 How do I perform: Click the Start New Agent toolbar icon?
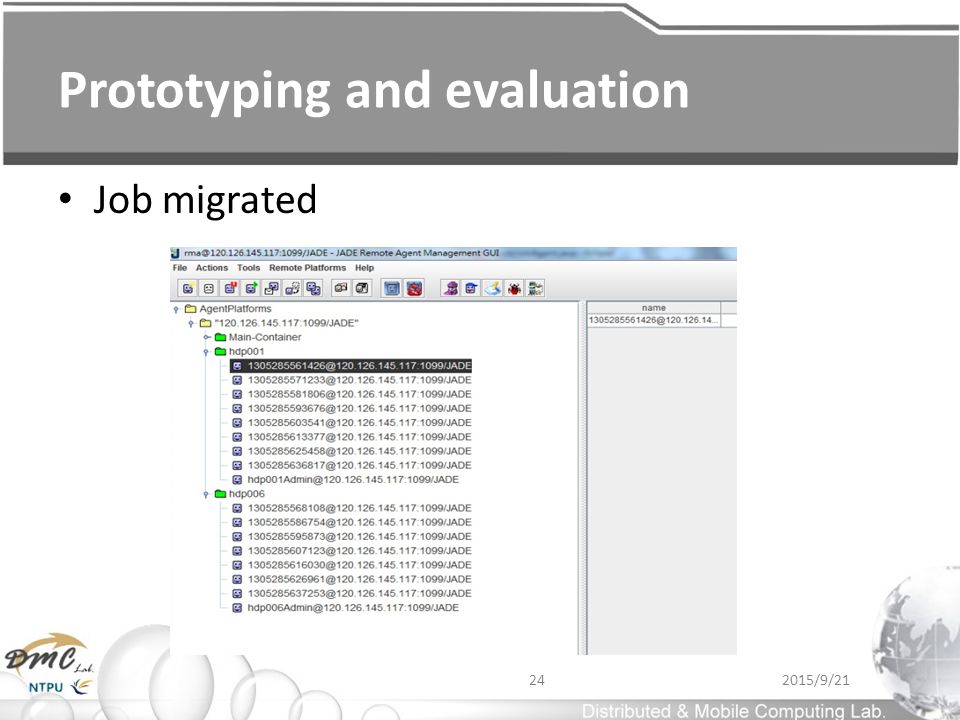click(187, 288)
